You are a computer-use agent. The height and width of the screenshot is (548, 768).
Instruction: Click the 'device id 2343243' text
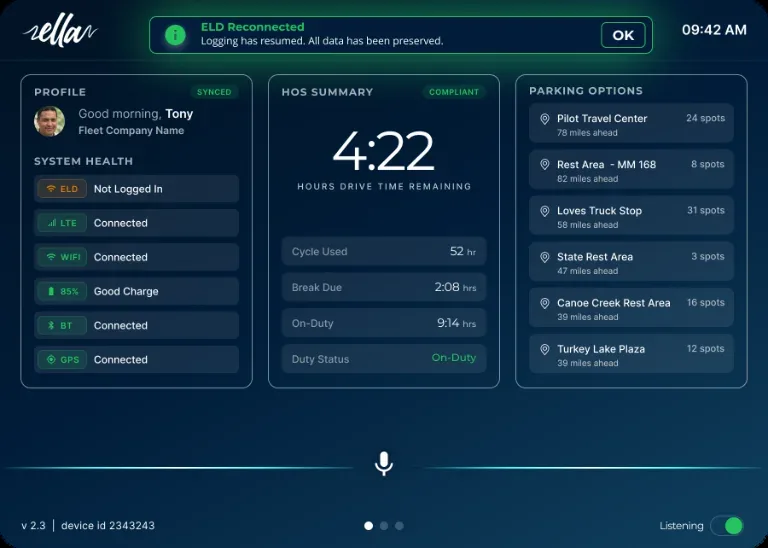point(108,526)
